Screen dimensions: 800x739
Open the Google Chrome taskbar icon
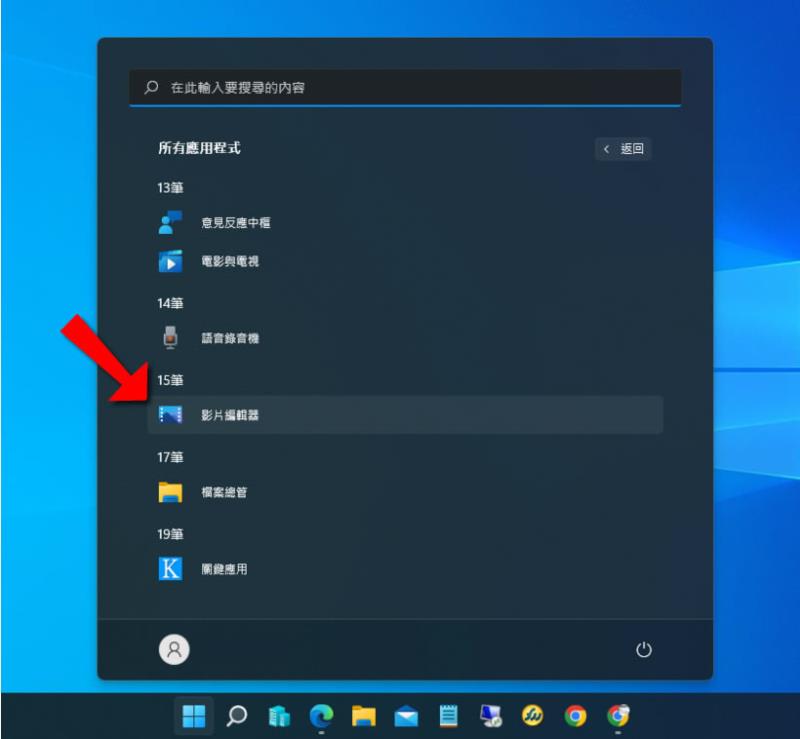(576, 716)
